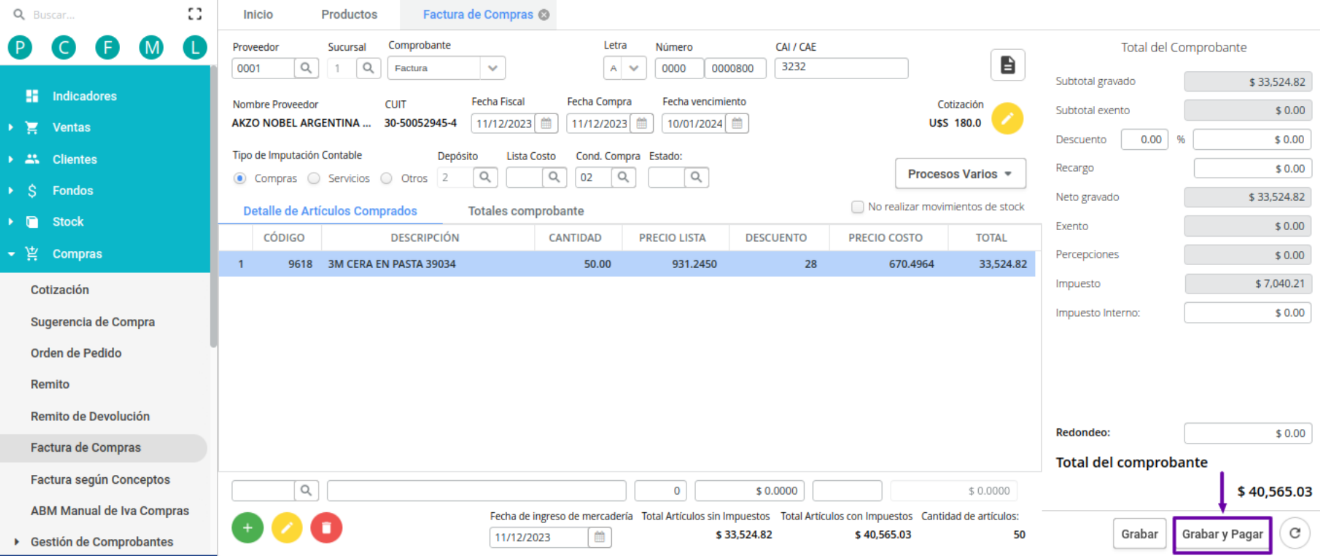Open Letra dropdown arrow
Viewport: 1320px width, 560px height.
pyautogui.click(x=635, y=68)
